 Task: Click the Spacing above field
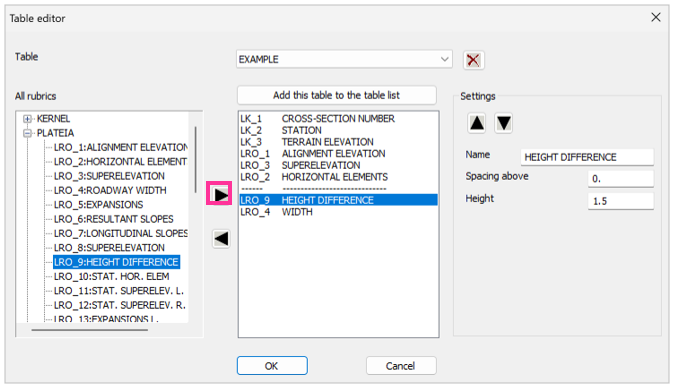point(621,179)
